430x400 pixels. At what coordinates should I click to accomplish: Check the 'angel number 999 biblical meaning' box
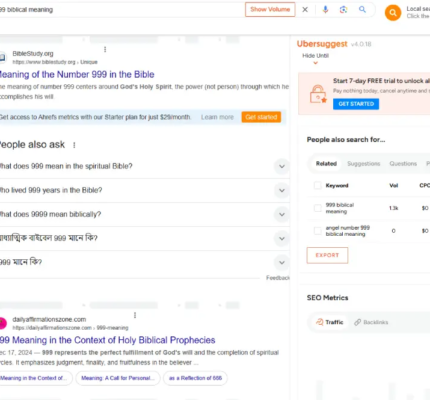pos(318,231)
